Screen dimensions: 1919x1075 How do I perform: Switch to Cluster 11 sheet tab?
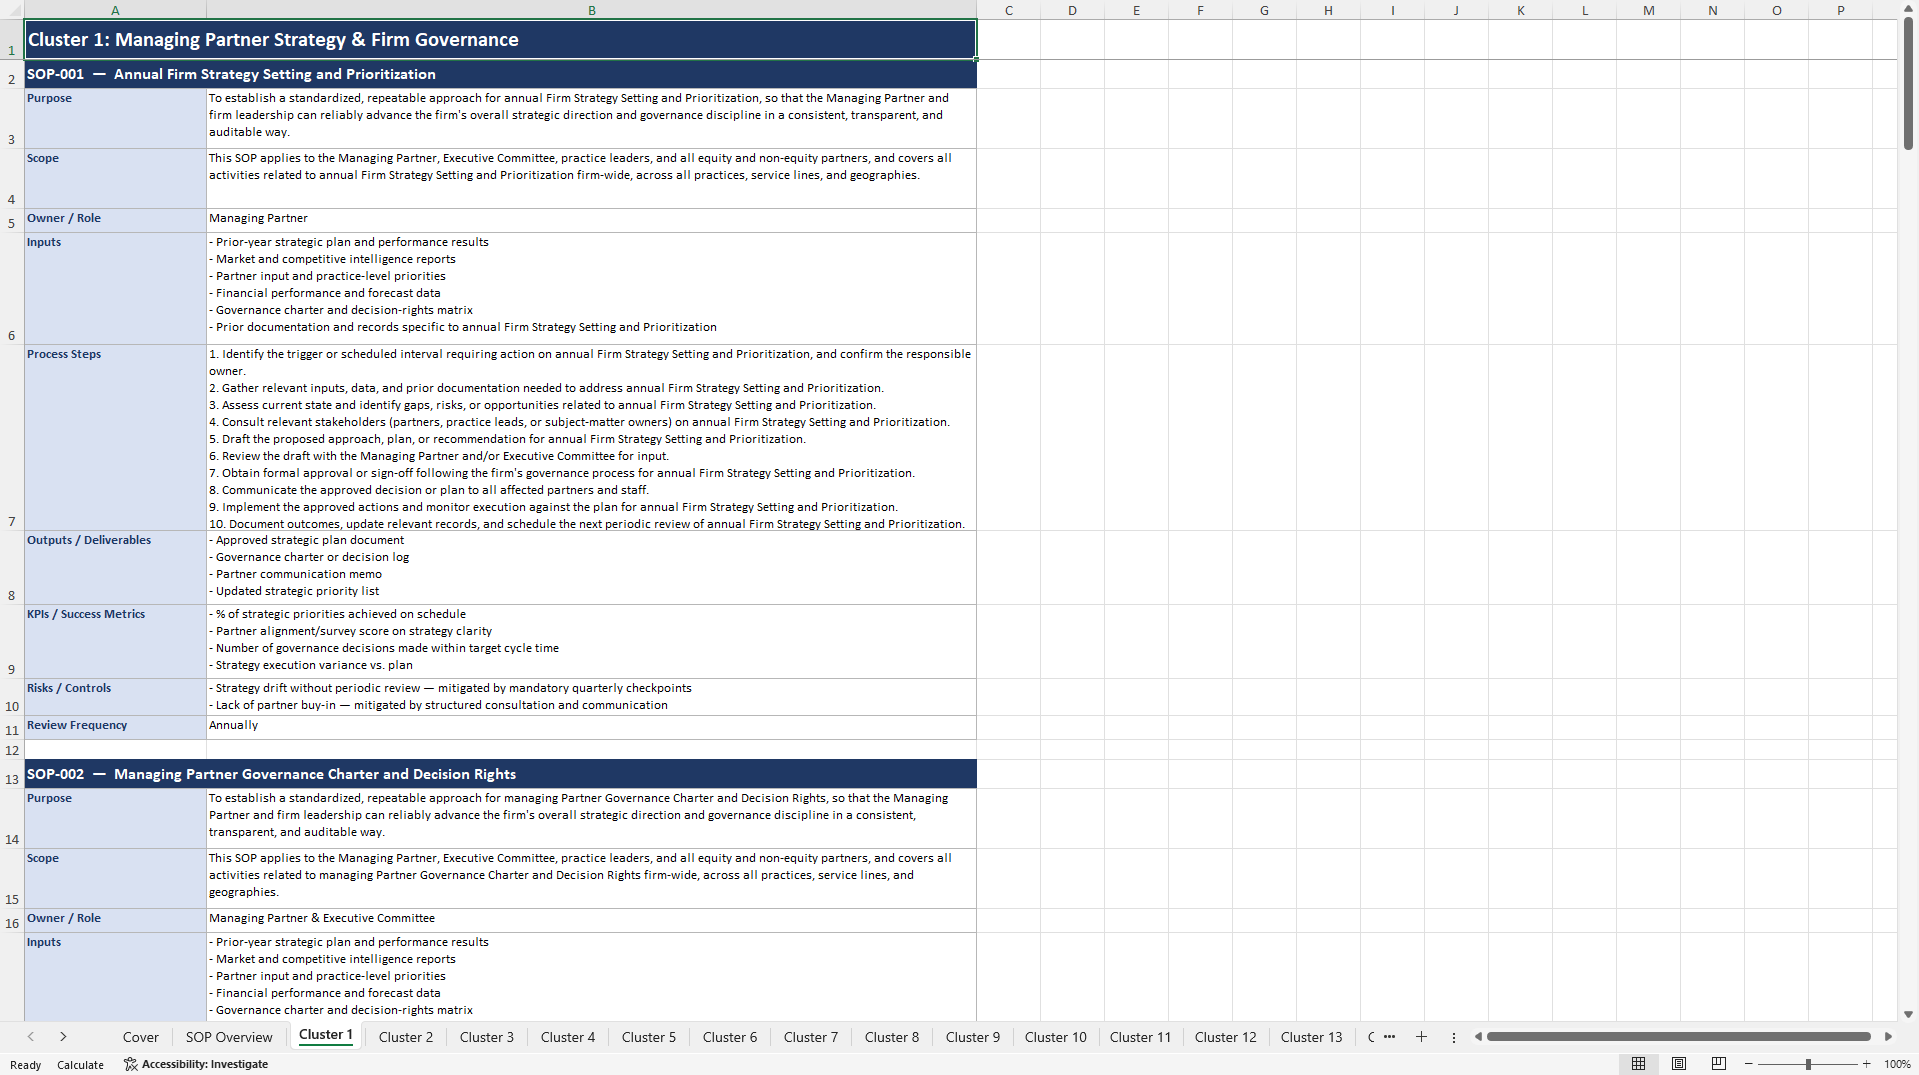coord(1140,1037)
